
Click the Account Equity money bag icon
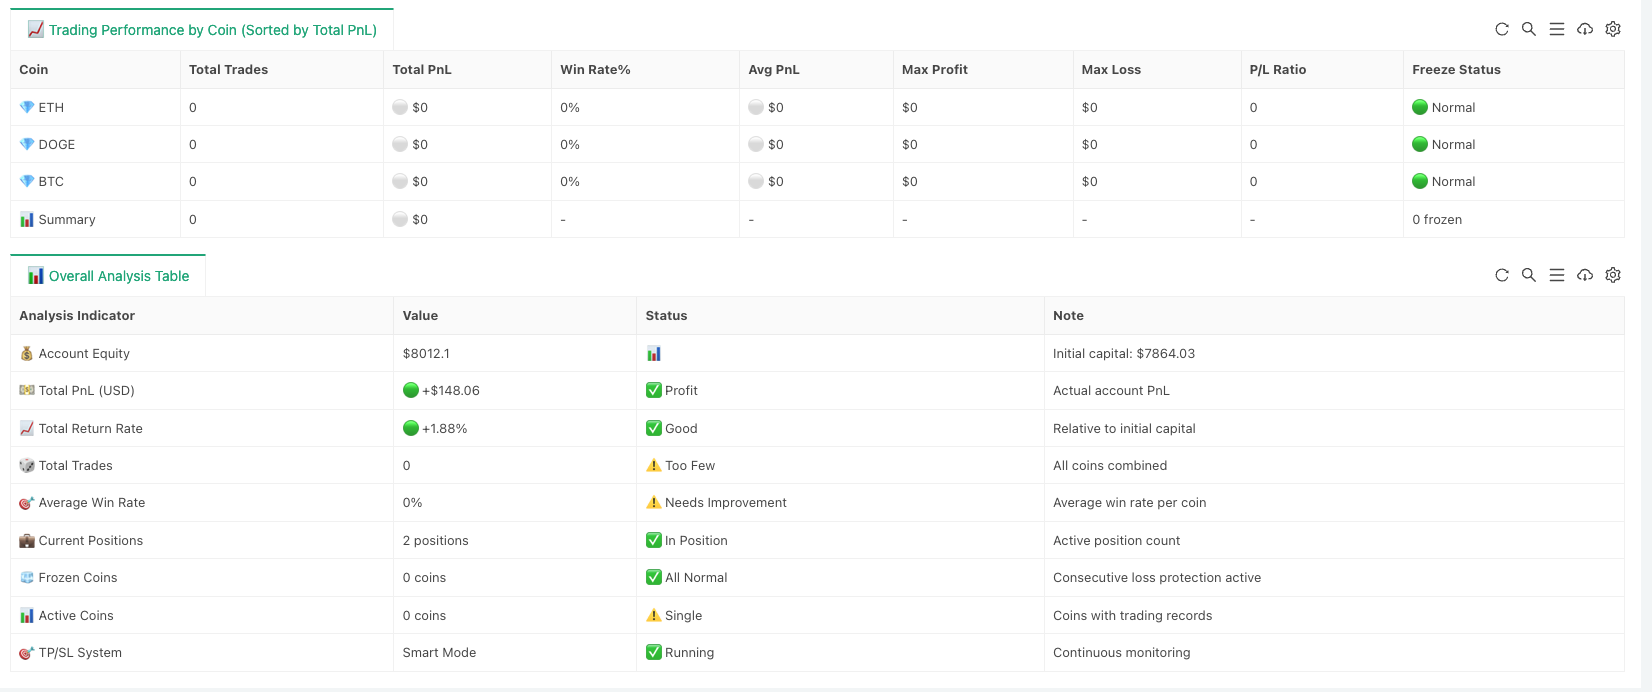(x=27, y=353)
